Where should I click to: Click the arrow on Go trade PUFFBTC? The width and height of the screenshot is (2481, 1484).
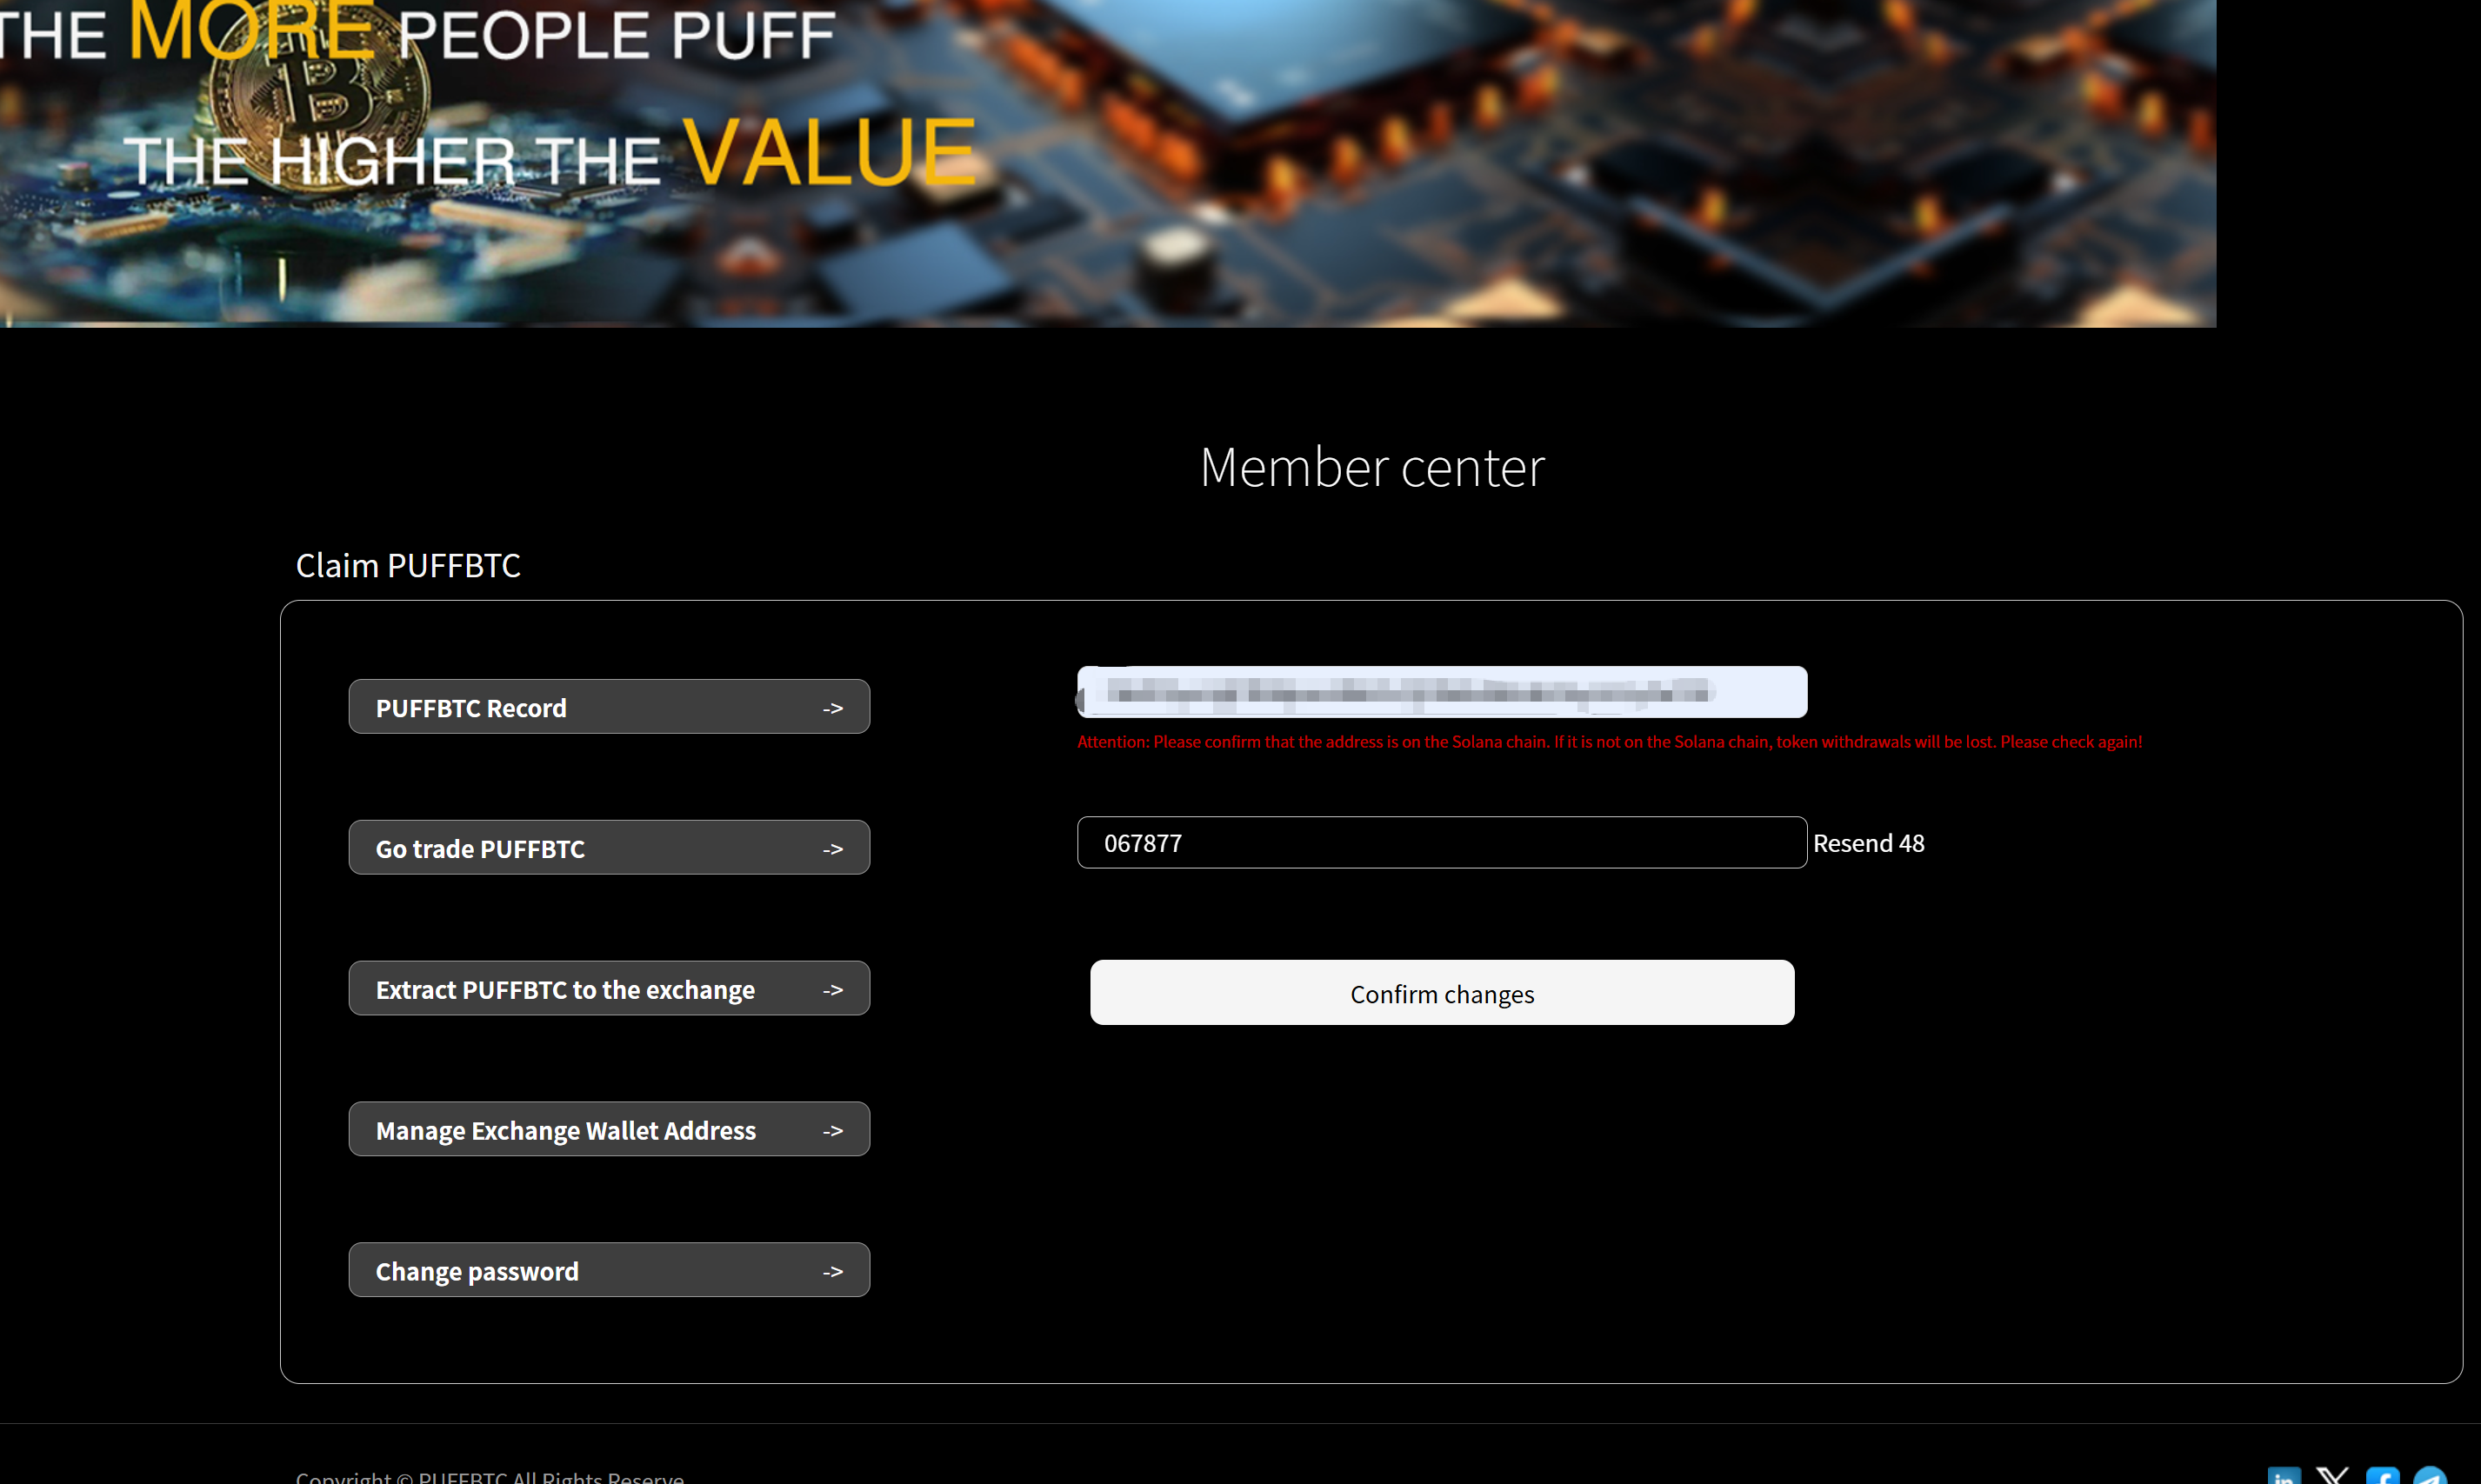tap(832, 849)
